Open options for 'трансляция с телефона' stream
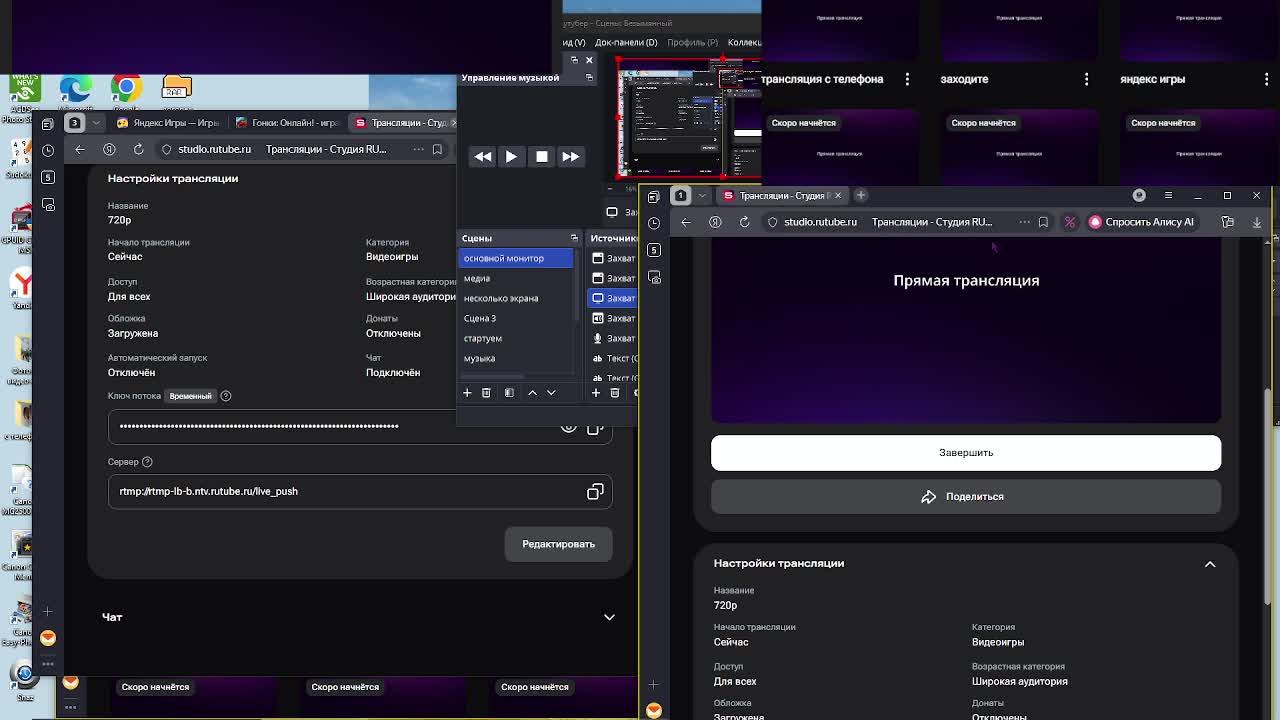 907,79
